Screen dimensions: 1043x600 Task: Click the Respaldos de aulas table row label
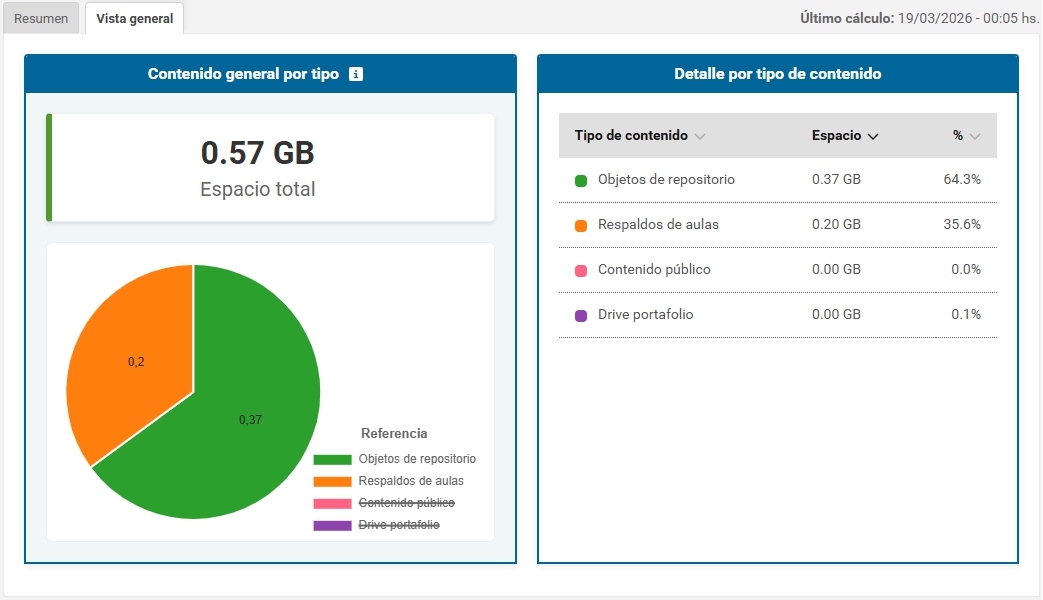click(658, 225)
